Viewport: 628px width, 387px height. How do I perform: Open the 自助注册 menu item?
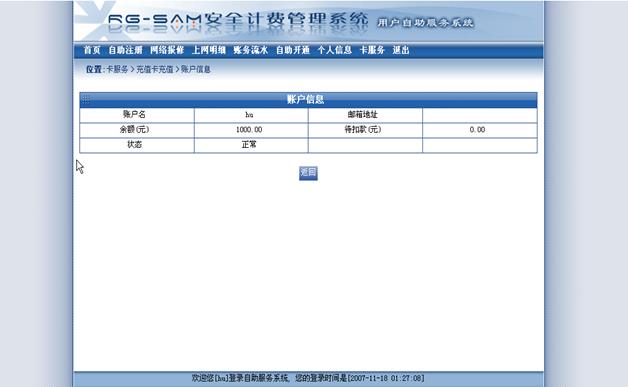click(x=125, y=50)
